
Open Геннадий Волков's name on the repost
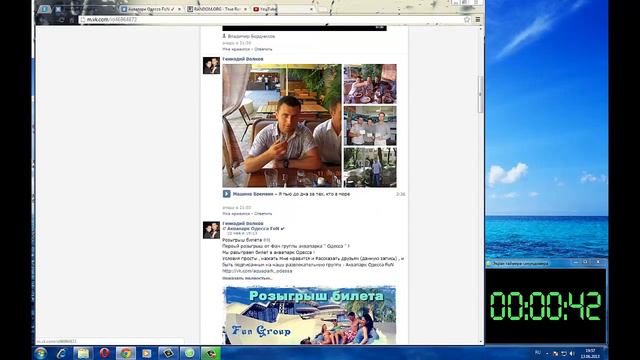coord(243,223)
